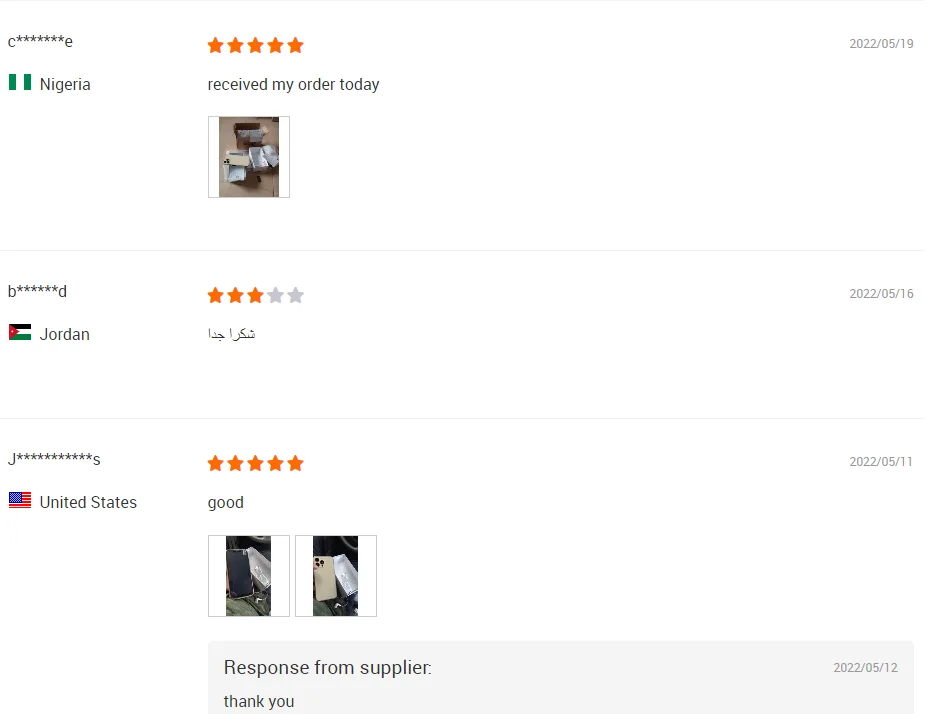The image size is (937, 714).
Task: Click the five-star rating of Nigeria review
Action: [x=255, y=45]
